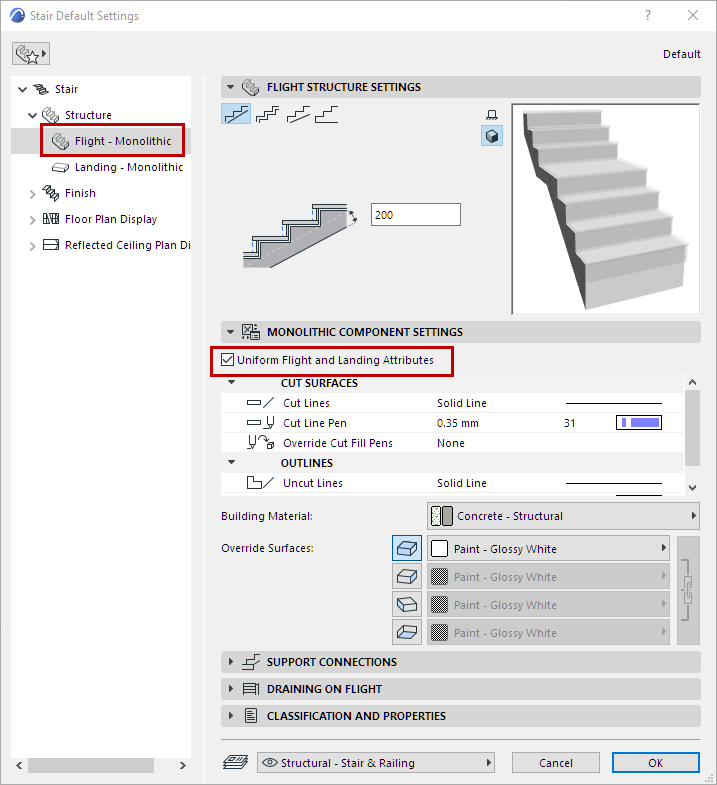Select the Floor Plan Display item
Viewport: 717px width, 785px height.
pyautogui.click(x=111, y=219)
